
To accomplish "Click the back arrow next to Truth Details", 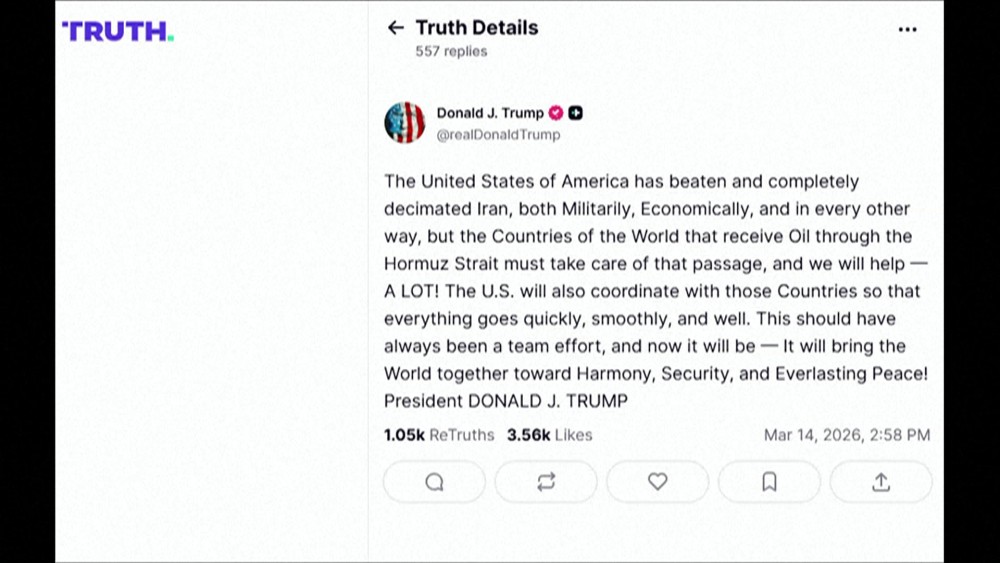I will 396,28.
